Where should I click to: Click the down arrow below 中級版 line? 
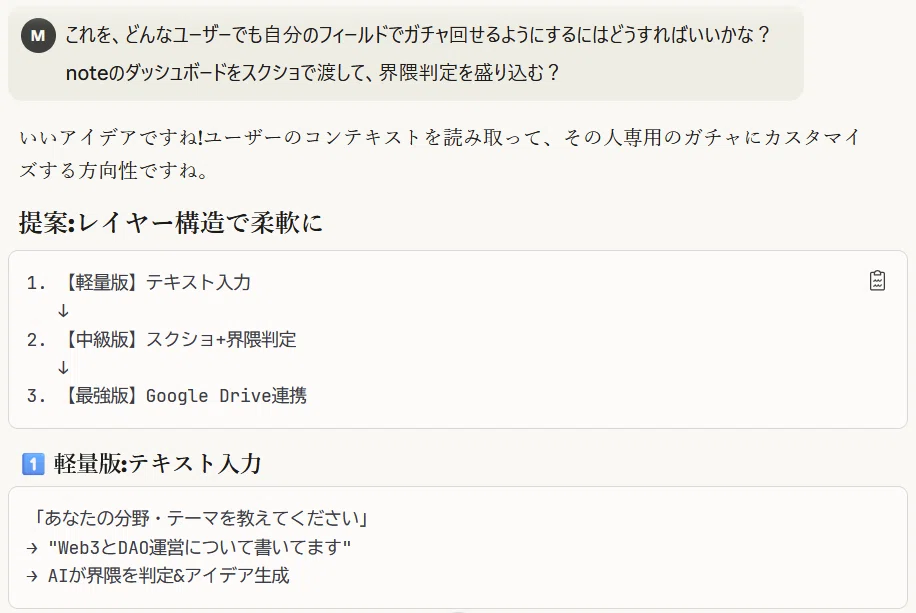[63, 368]
